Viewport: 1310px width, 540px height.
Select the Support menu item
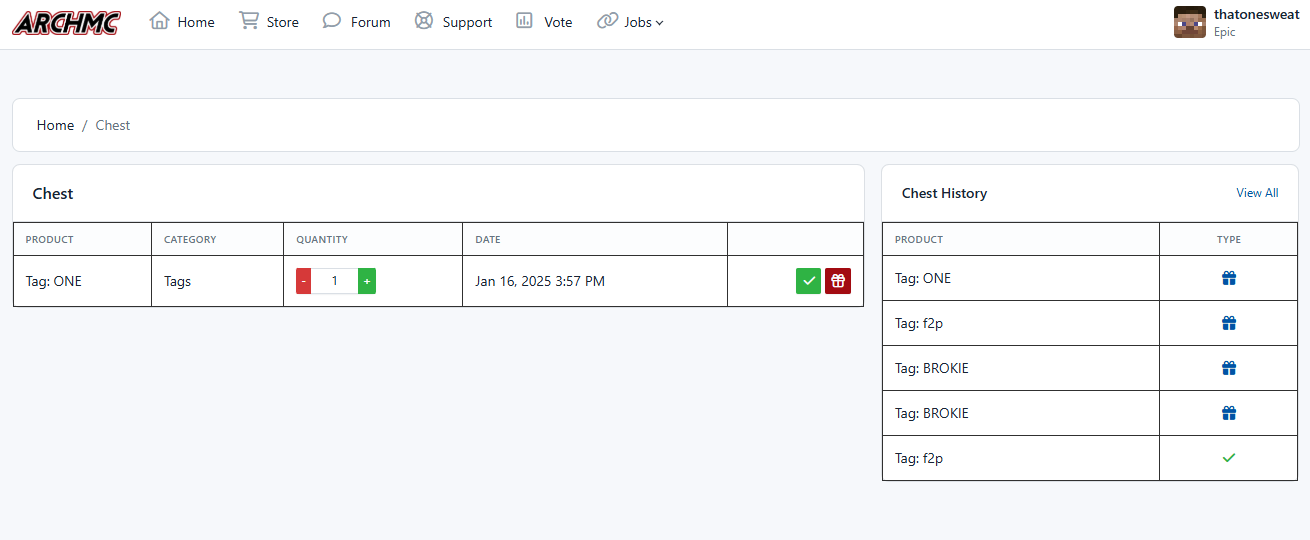467,22
